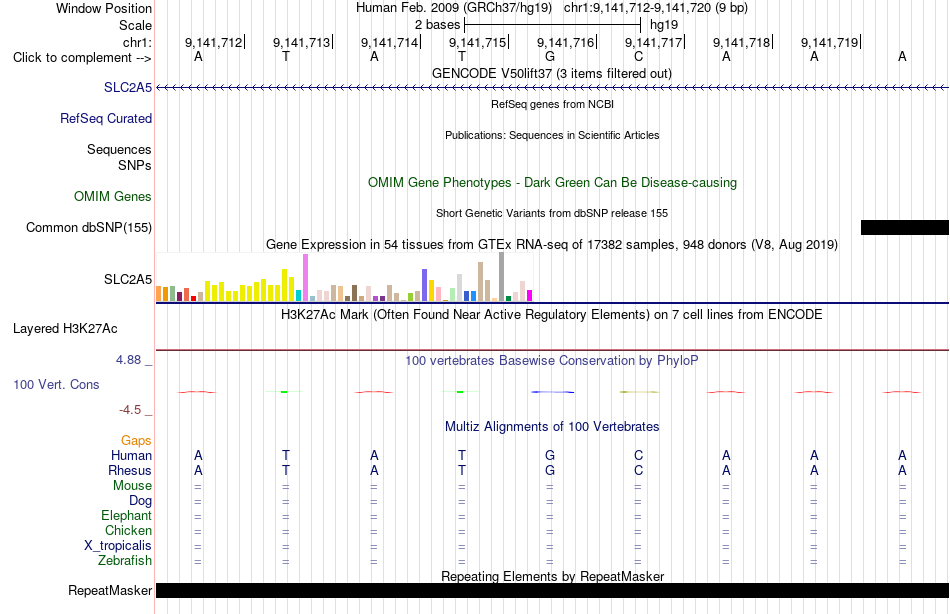The image size is (950, 614).
Task: Select the Common dbSNP(155) track label
Action: (x=89, y=227)
